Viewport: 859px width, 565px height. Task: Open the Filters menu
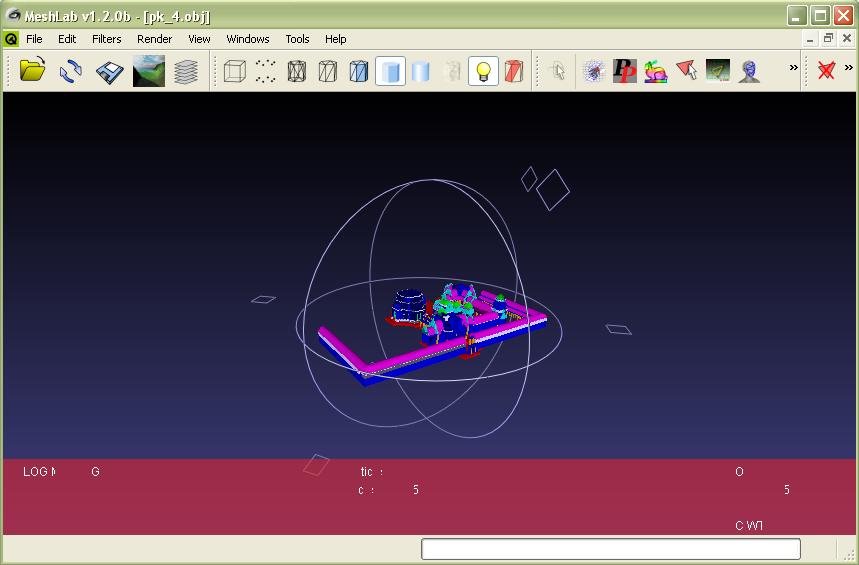(106, 39)
